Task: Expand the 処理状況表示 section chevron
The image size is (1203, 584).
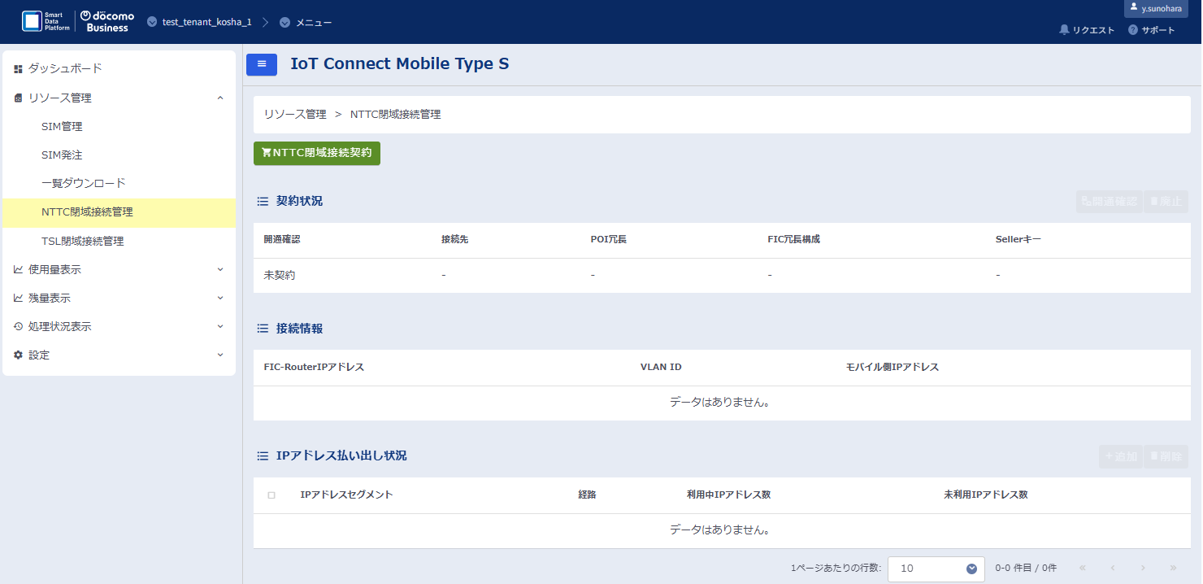Action: tap(220, 327)
